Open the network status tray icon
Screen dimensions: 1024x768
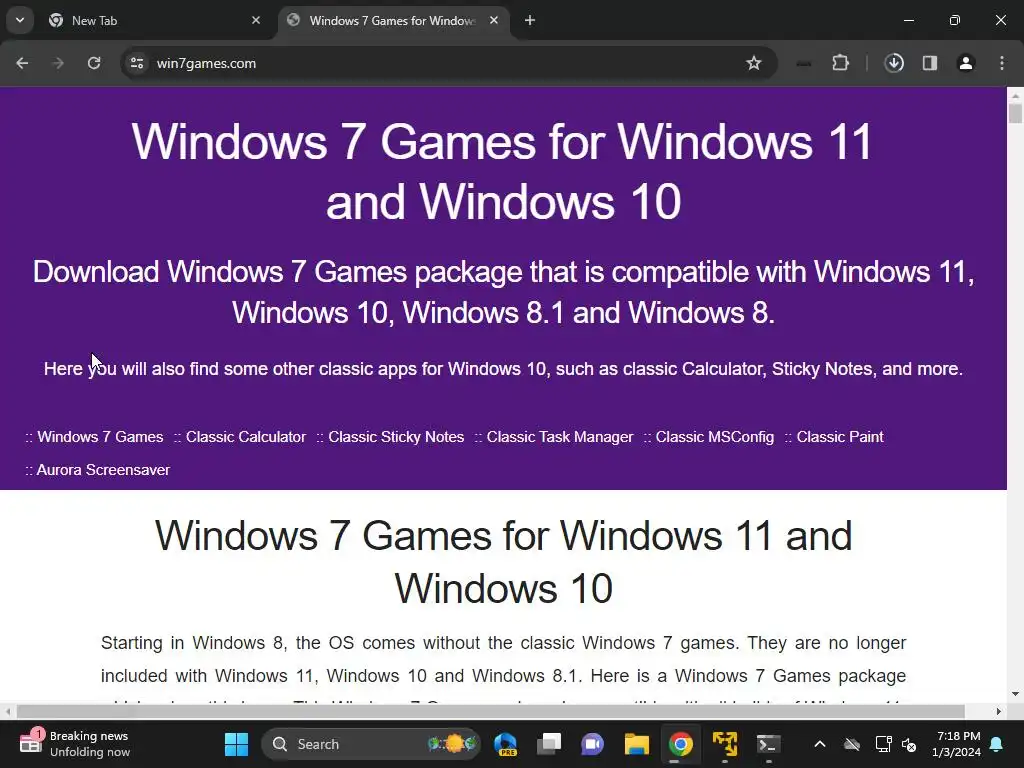click(883, 744)
